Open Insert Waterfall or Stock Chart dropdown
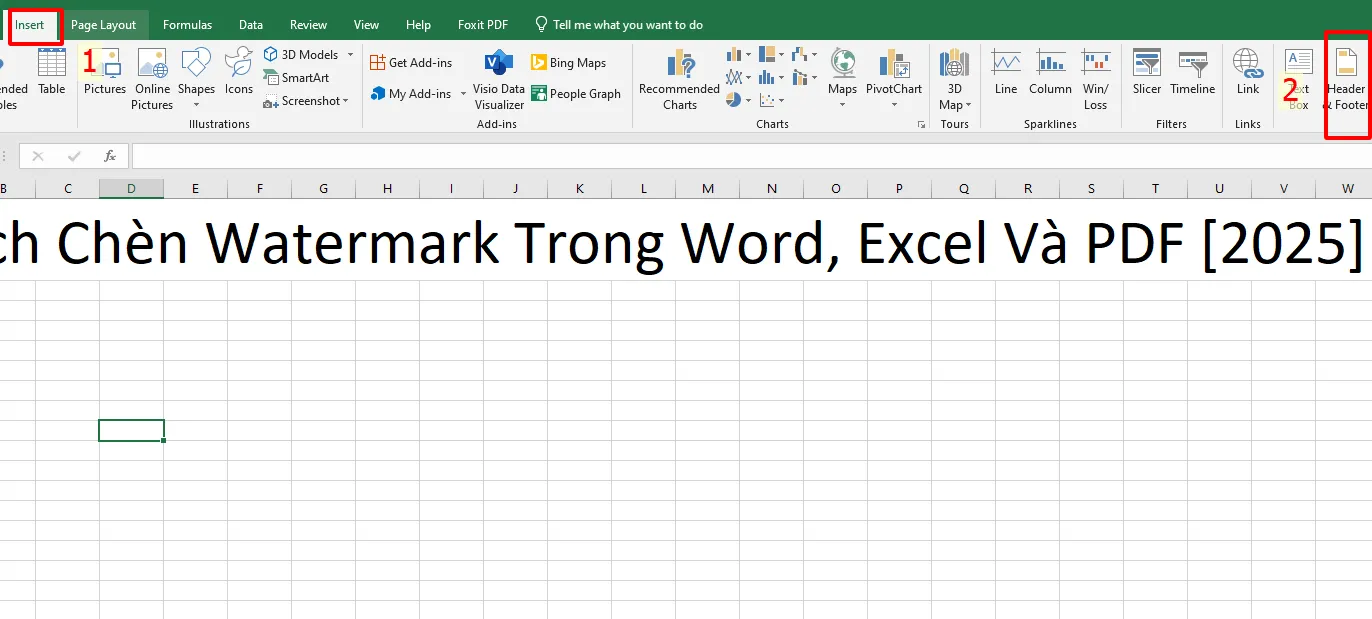This screenshot has width=1372, height=619. pos(805,54)
